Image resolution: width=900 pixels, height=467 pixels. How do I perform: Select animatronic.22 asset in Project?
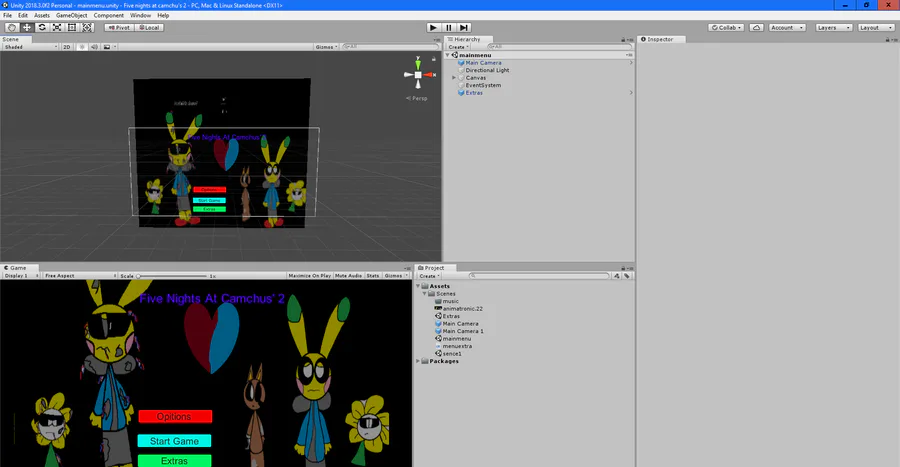pyautogui.click(x=462, y=309)
